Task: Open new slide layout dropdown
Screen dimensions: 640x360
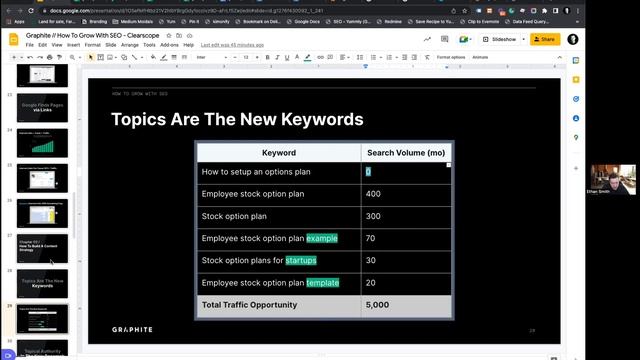Action: tap(21, 58)
